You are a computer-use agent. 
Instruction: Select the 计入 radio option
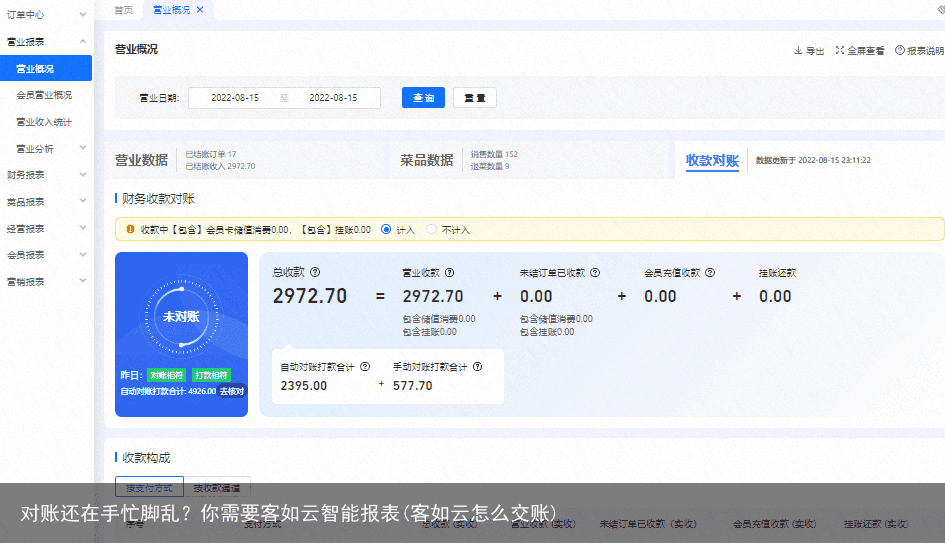(x=386, y=230)
